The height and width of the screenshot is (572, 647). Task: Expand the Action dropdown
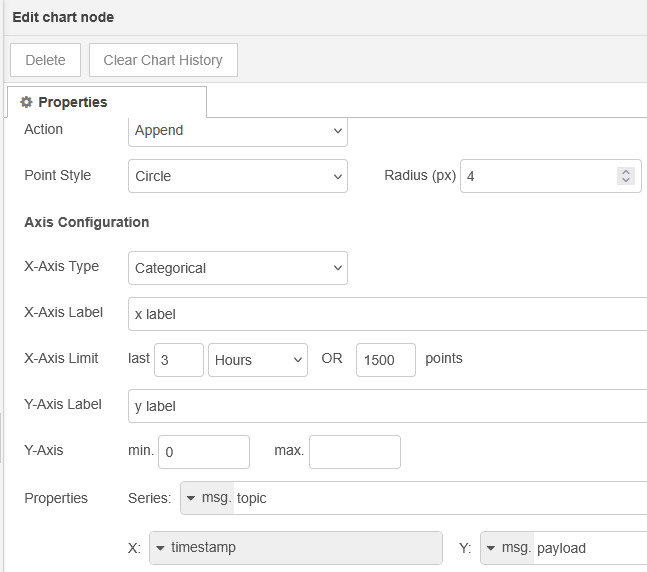click(238, 130)
